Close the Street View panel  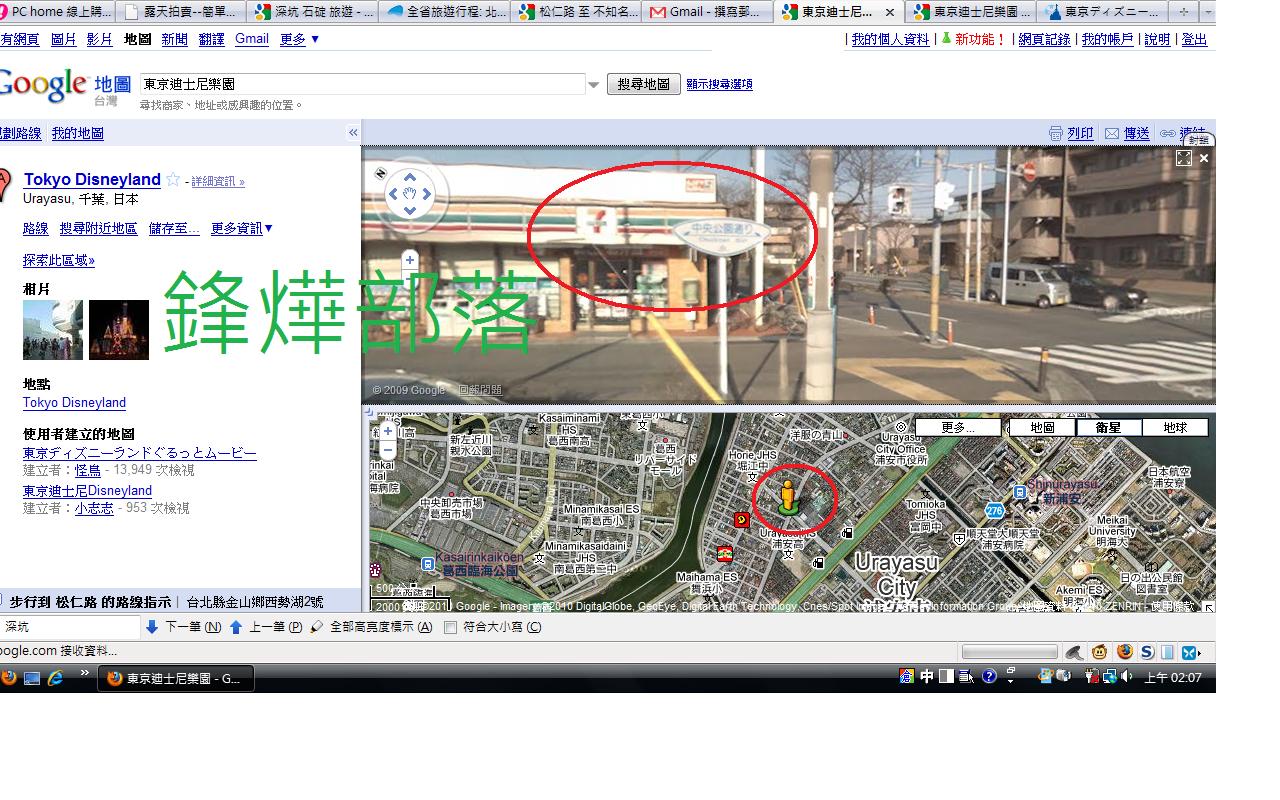[x=1204, y=158]
